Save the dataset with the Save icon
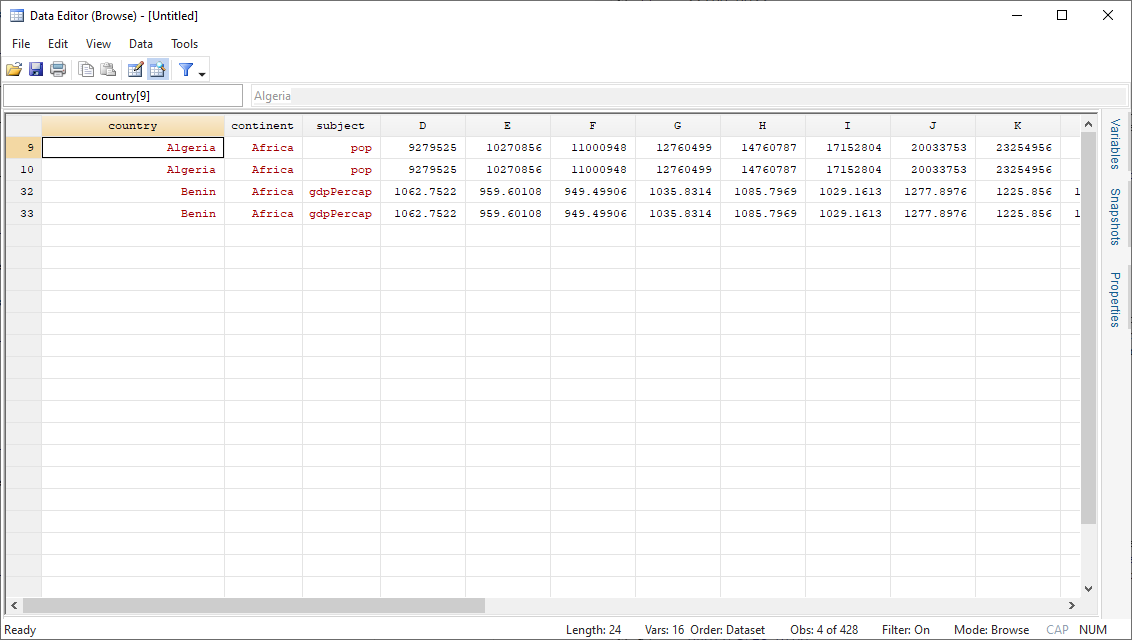Image resolution: width=1132 pixels, height=640 pixels. 36,69
